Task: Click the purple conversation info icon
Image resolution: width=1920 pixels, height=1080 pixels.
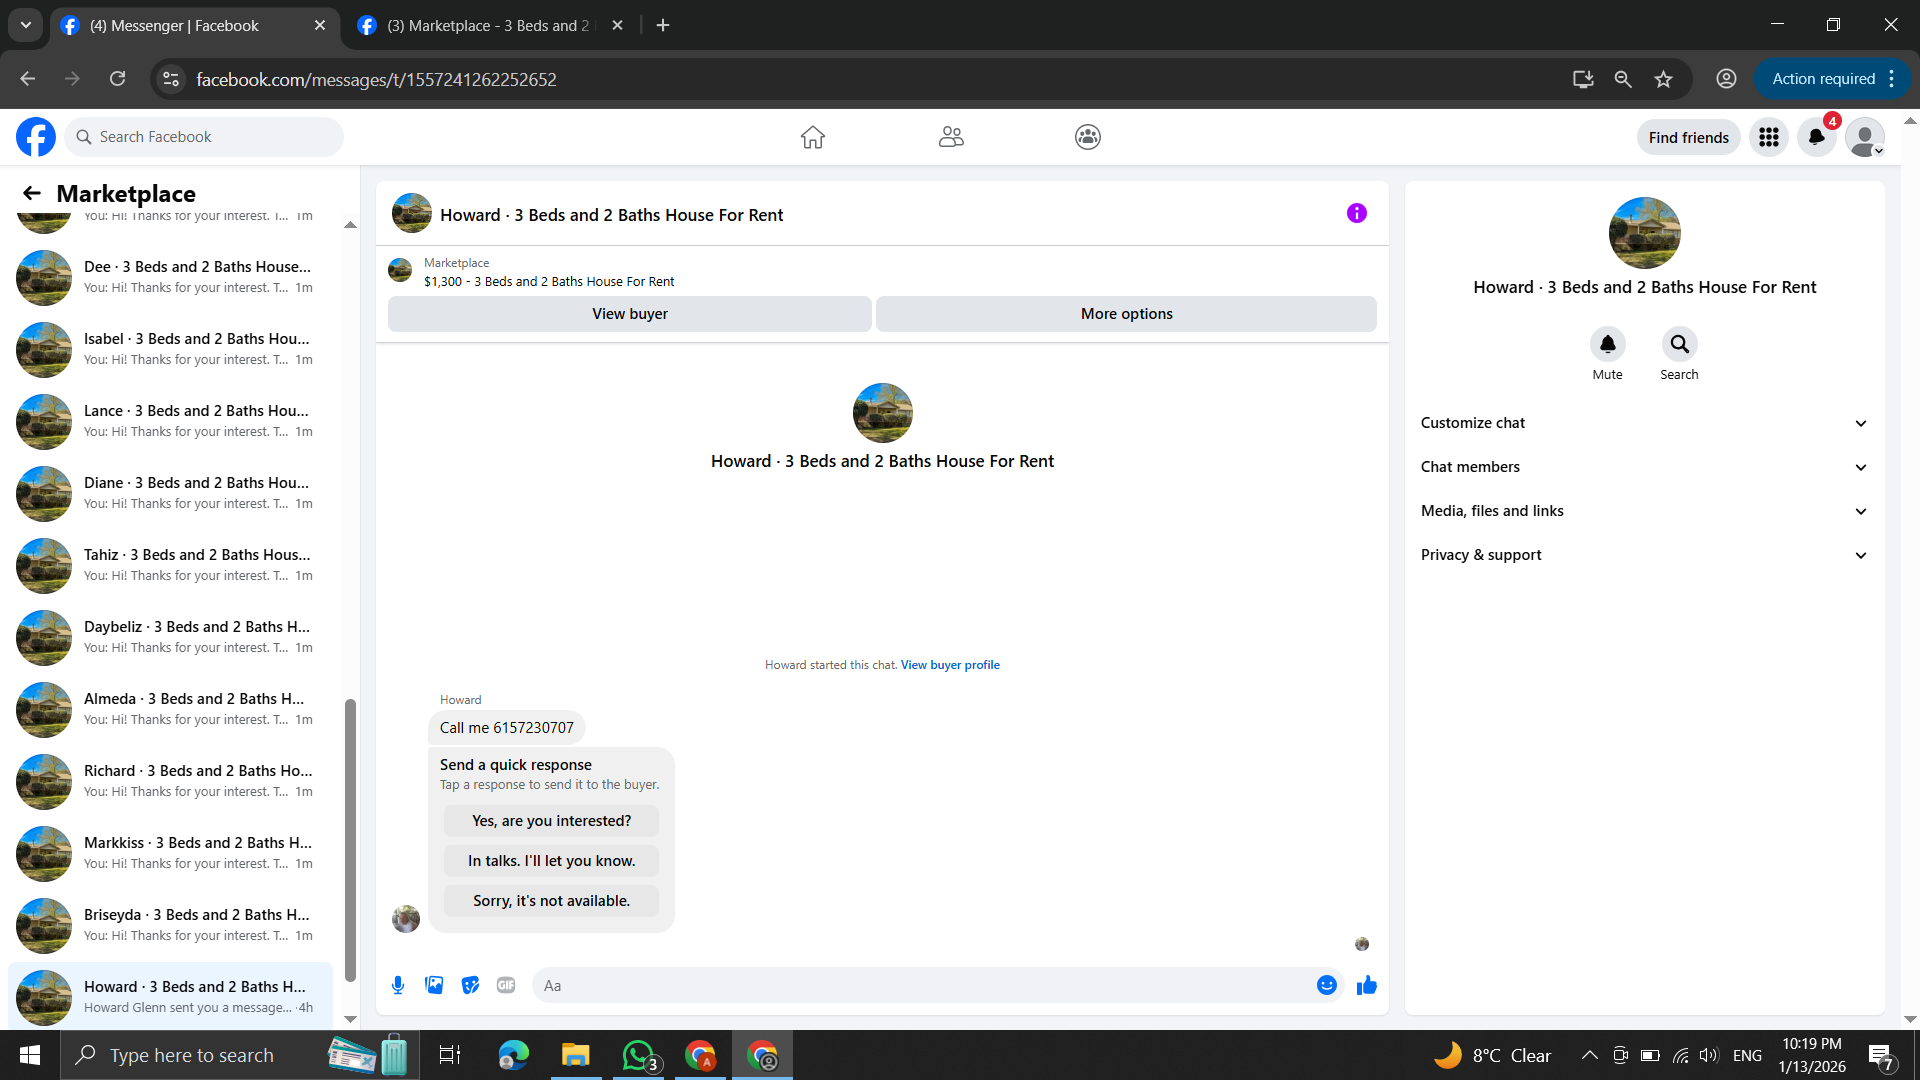Action: (1357, 213)
